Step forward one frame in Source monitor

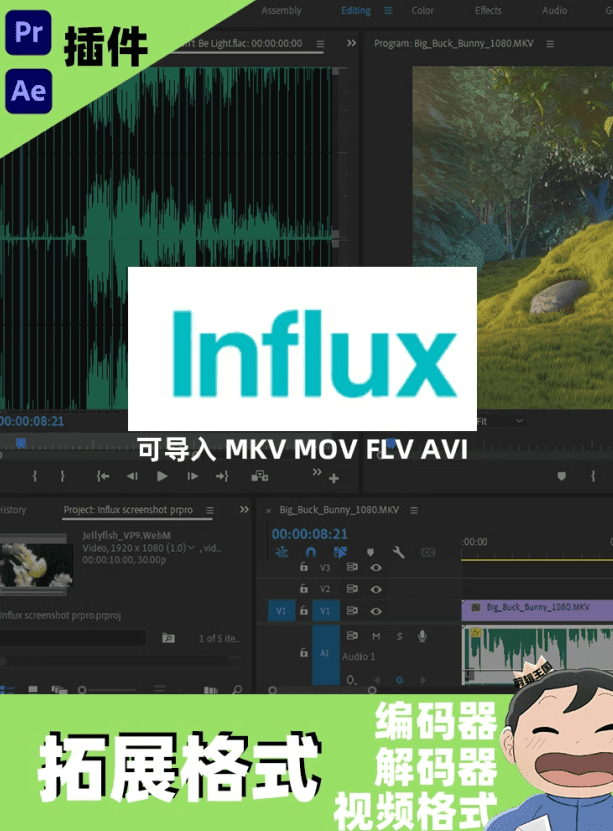click(192, 476)
